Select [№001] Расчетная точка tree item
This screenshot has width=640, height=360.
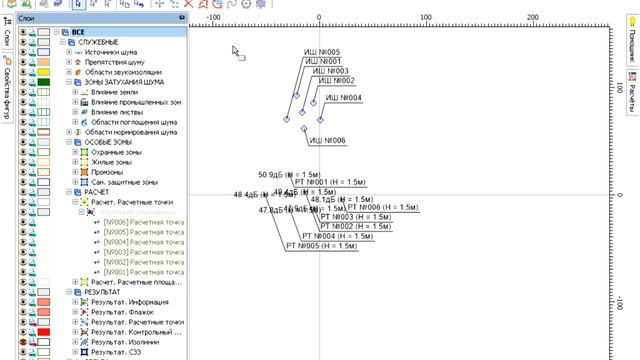click(x=144, y=272)
